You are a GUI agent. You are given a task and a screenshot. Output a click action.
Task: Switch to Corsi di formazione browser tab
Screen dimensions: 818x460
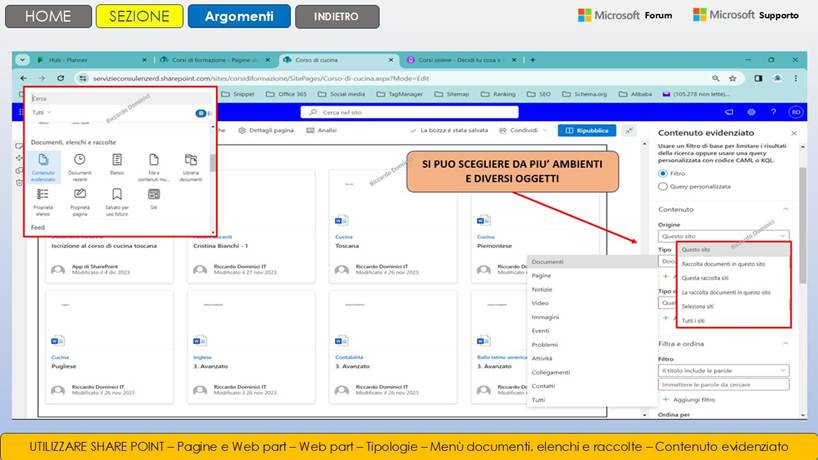[215, 60]
